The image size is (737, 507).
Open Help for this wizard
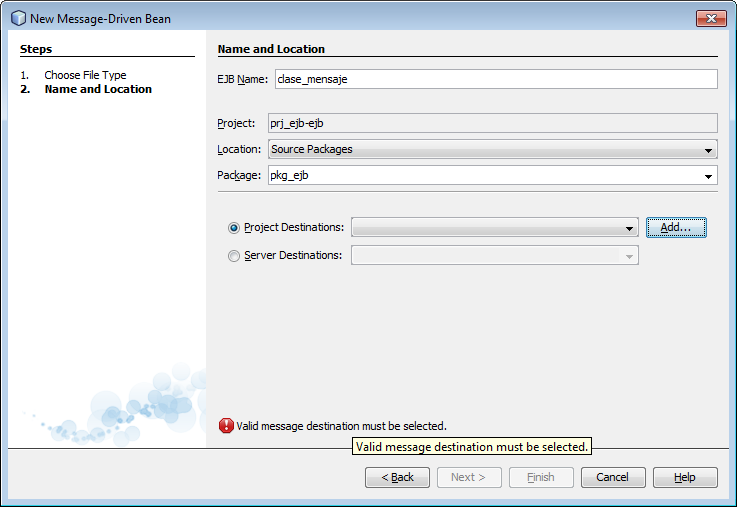pos(685,478)
